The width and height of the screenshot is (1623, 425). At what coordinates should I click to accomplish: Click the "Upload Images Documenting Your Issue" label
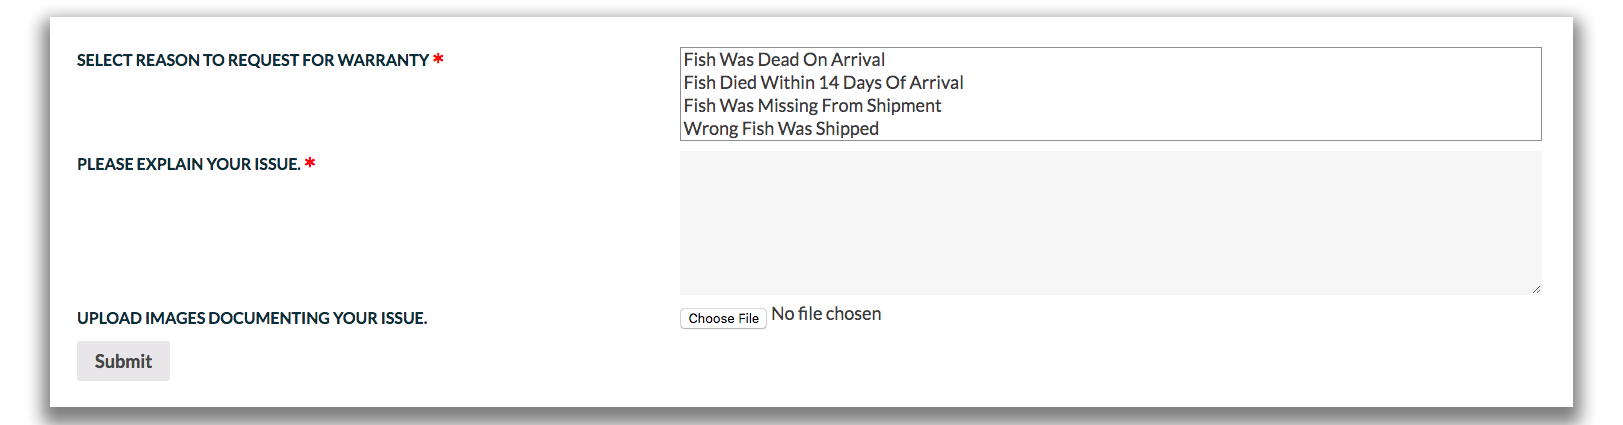252,318
